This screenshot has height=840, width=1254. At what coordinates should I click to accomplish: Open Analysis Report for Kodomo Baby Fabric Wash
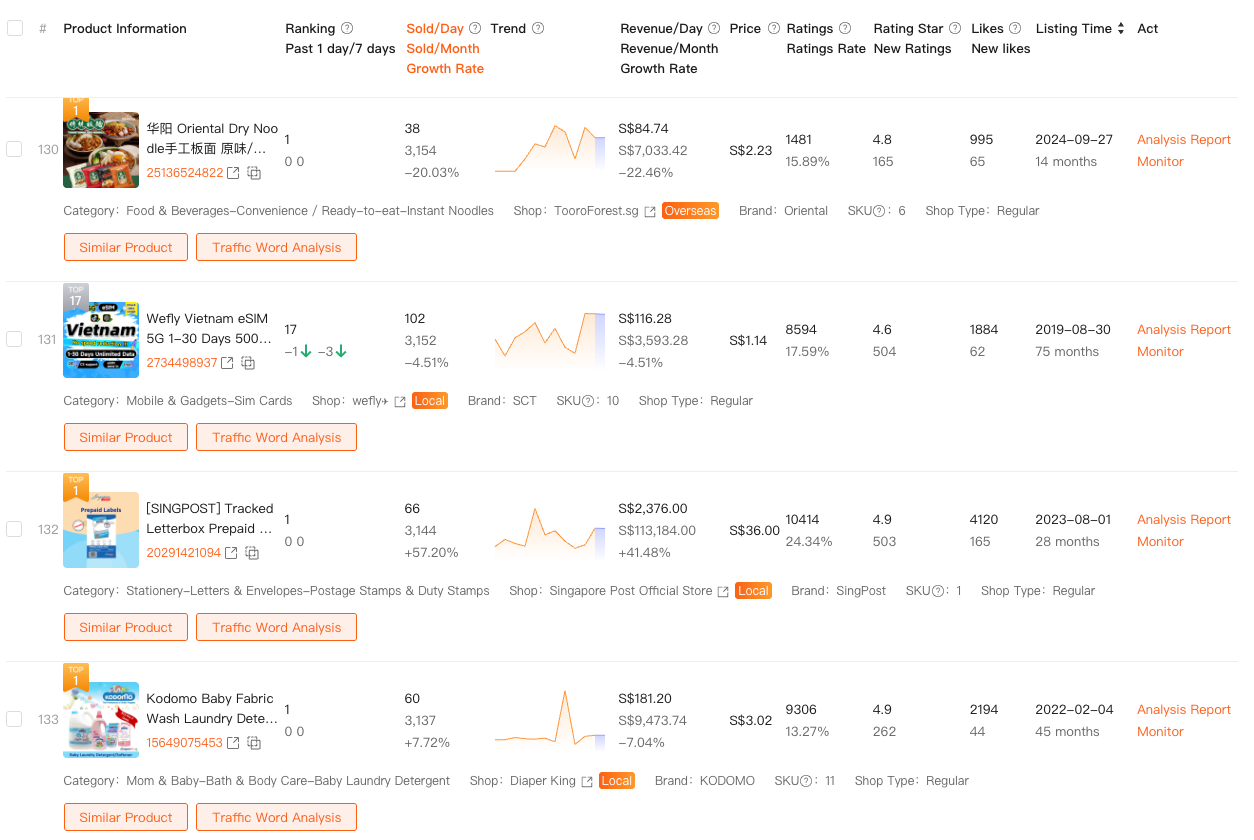[x=1183, y=710]
